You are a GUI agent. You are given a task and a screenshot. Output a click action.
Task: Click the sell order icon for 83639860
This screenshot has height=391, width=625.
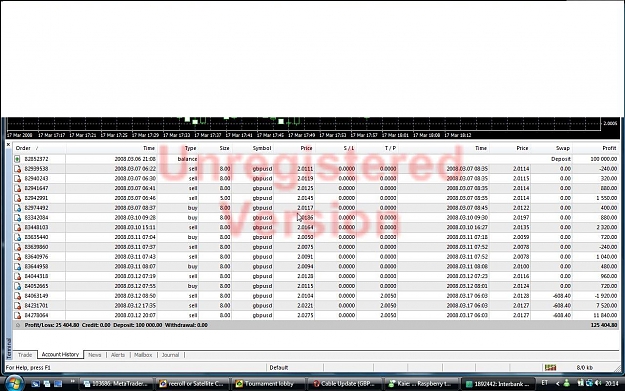pos(18,247)
